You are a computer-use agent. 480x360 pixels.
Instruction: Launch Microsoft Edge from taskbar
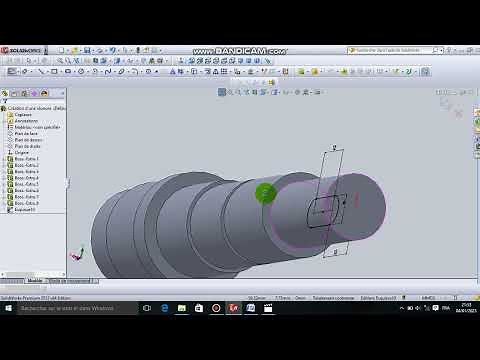pos(165,308)
